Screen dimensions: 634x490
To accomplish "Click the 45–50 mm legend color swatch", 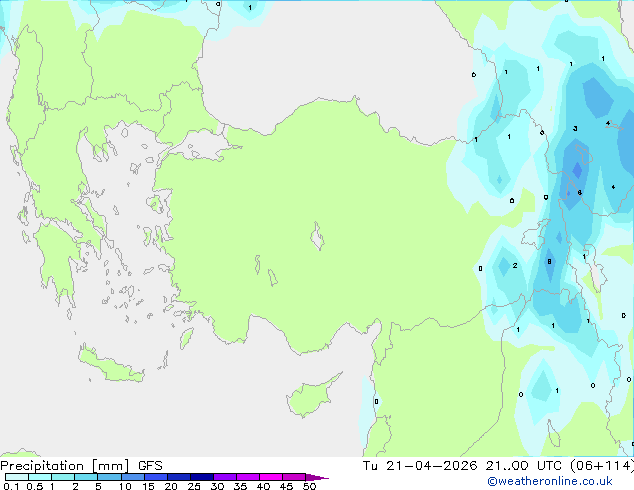I will point(294,477).
